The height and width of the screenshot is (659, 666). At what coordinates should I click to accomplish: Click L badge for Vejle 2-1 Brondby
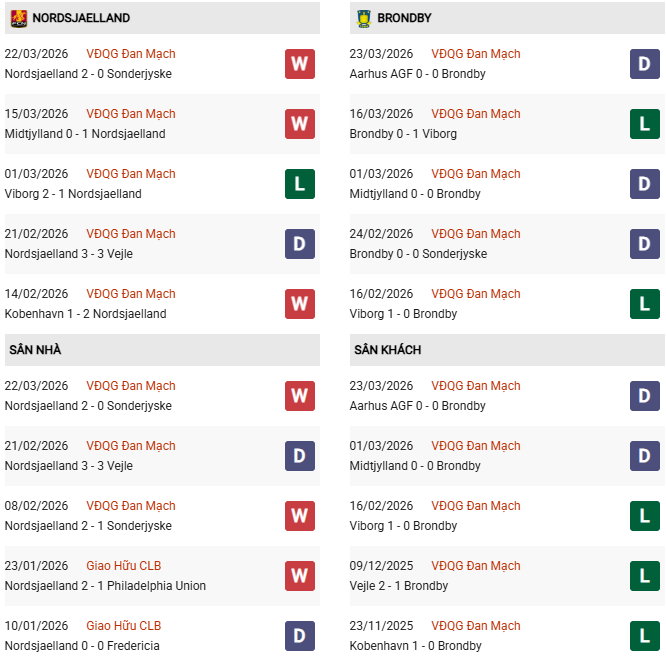click(x=645, y=576)
